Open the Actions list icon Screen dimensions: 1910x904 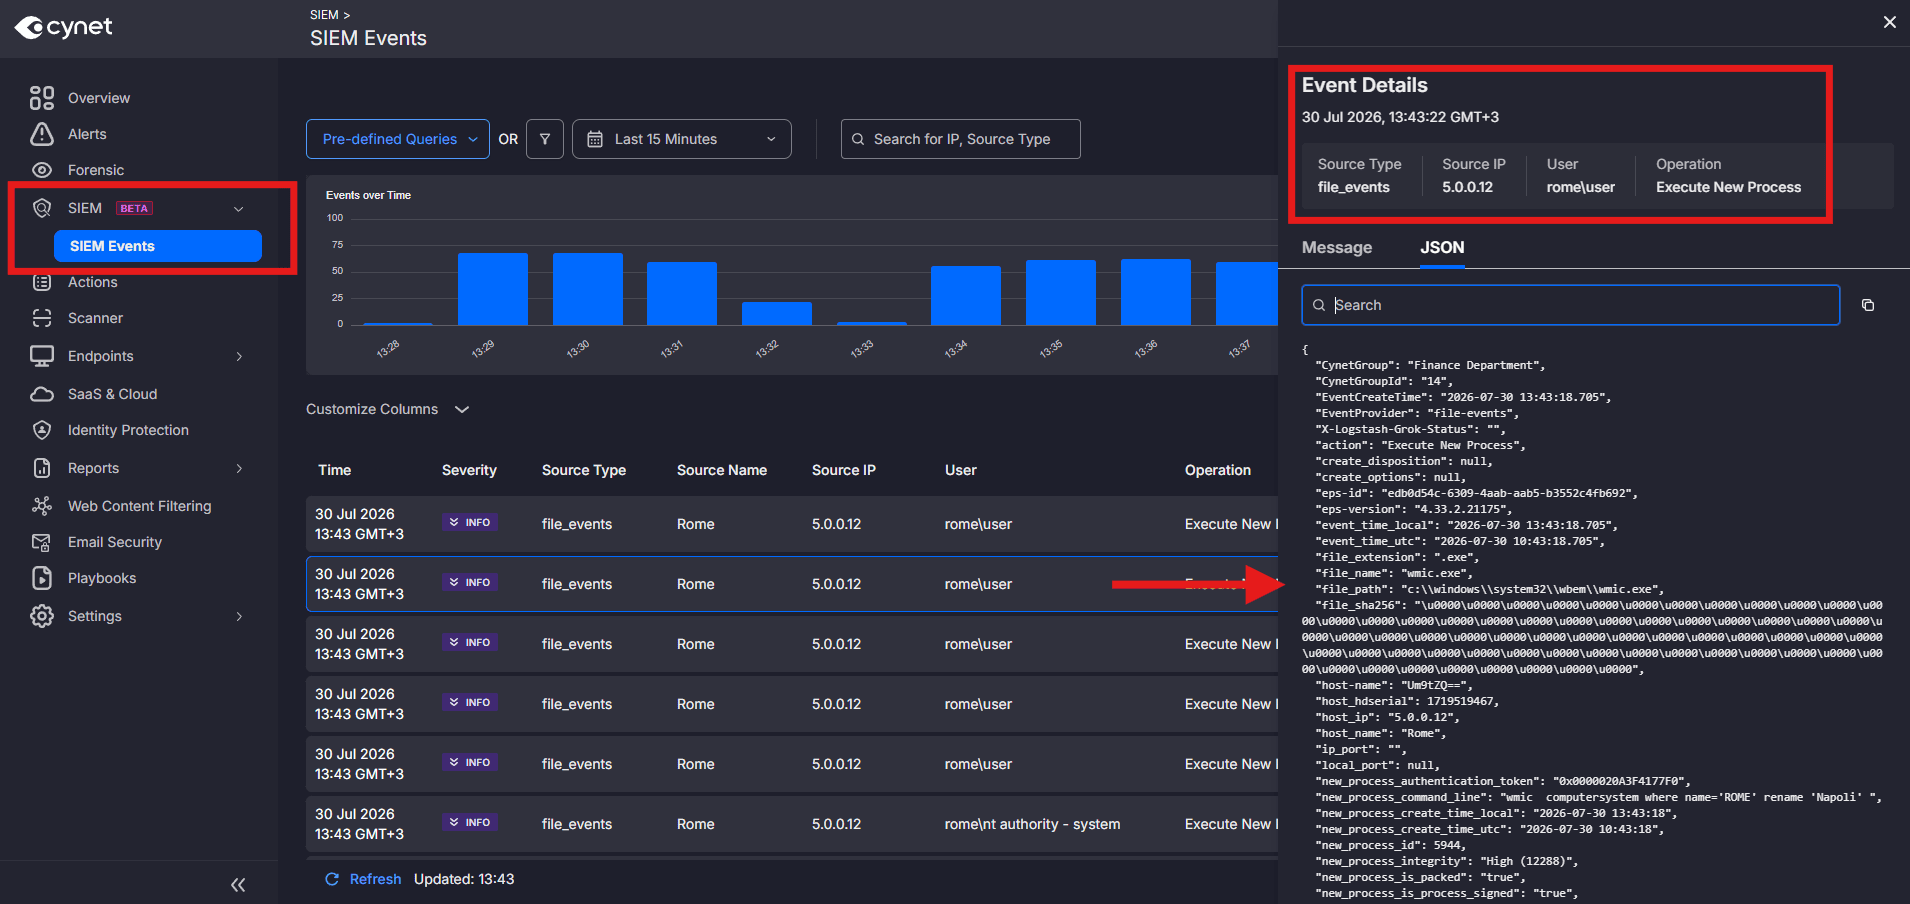(x=42, y=282)
